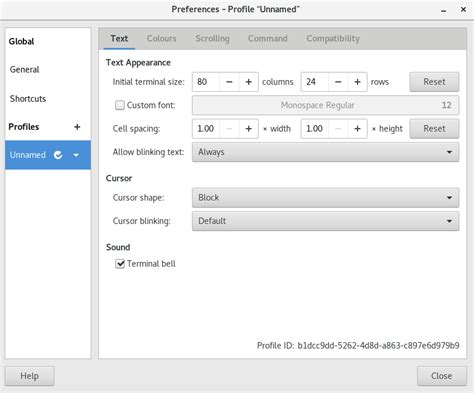This screenshot has height=393, width=474.
Task: Uncheck the Terminal bell checkbox
Action: point(120,264)
